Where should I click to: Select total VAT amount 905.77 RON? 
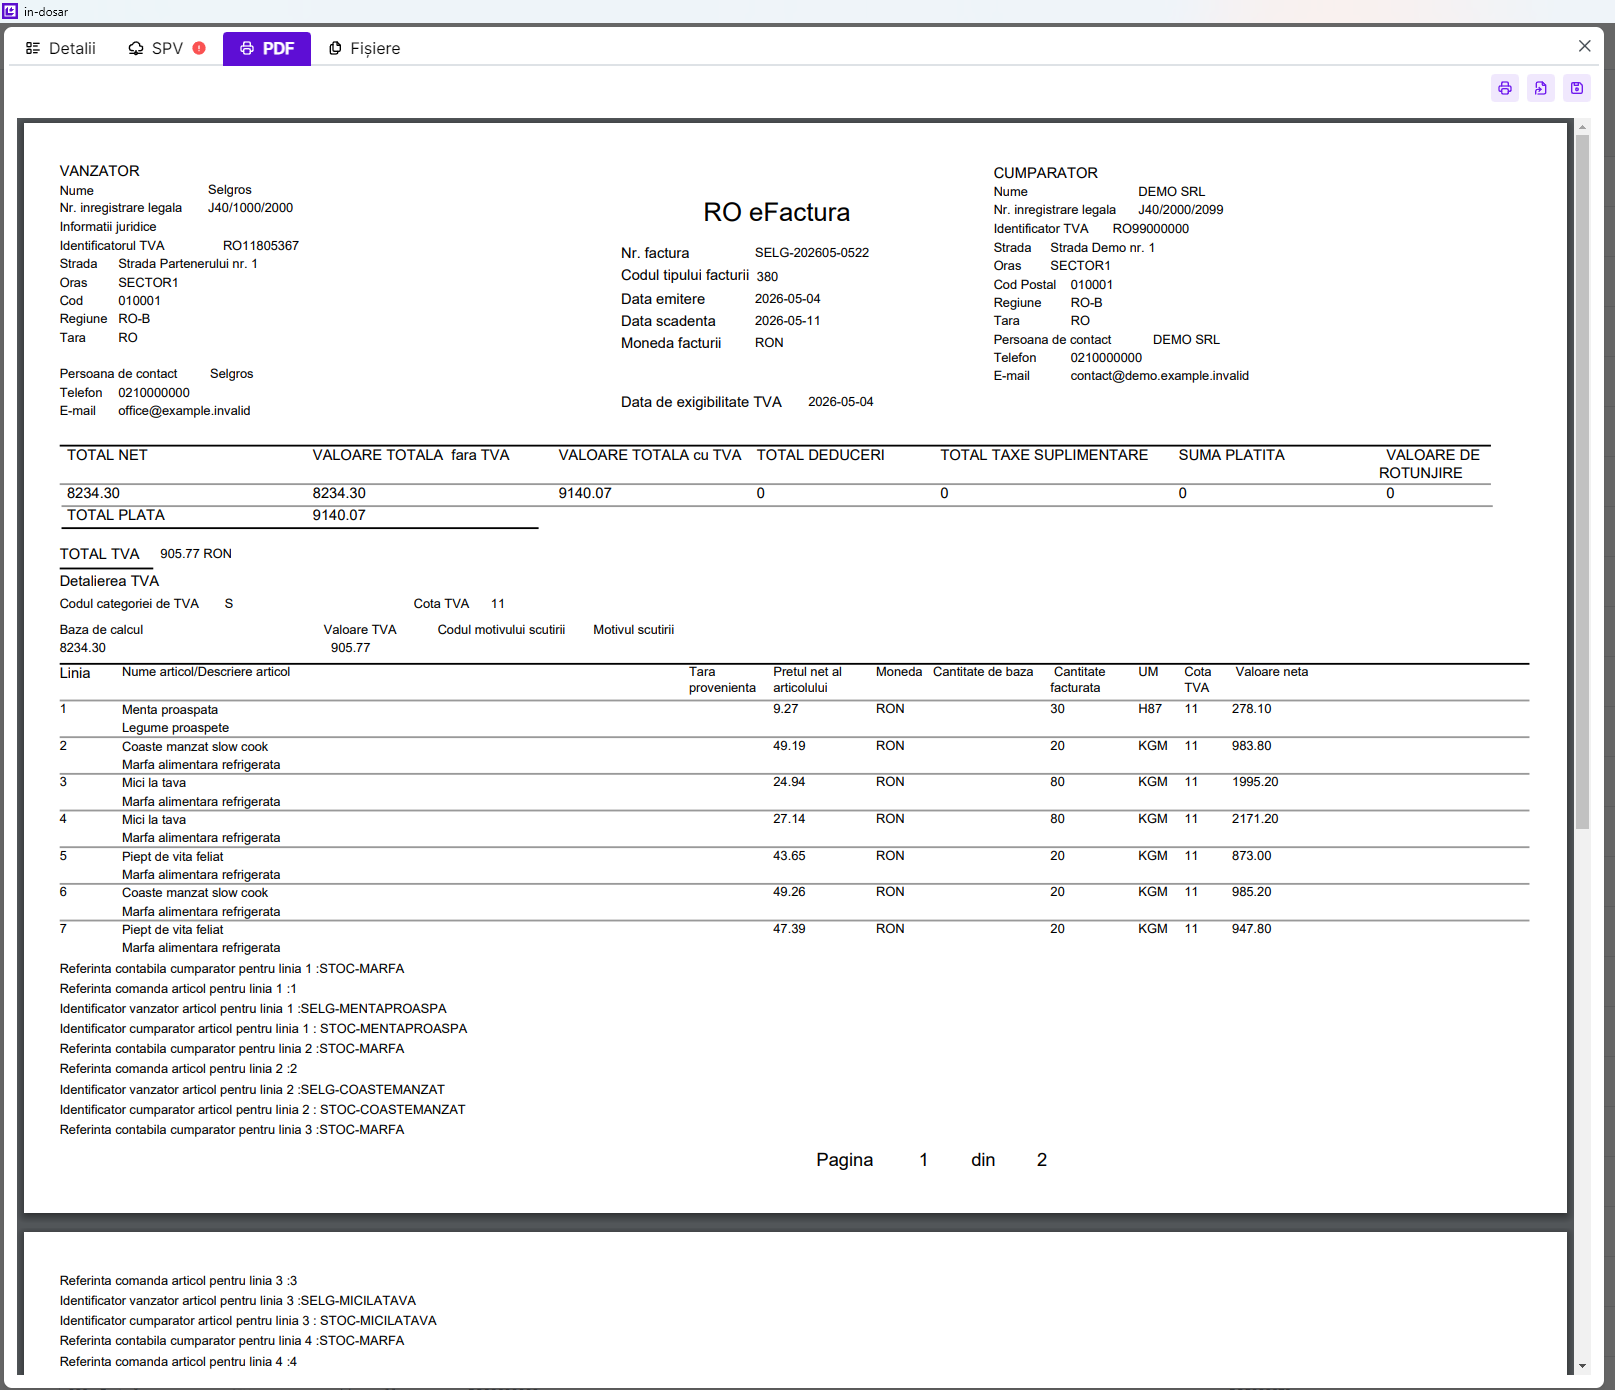[196, 554]
